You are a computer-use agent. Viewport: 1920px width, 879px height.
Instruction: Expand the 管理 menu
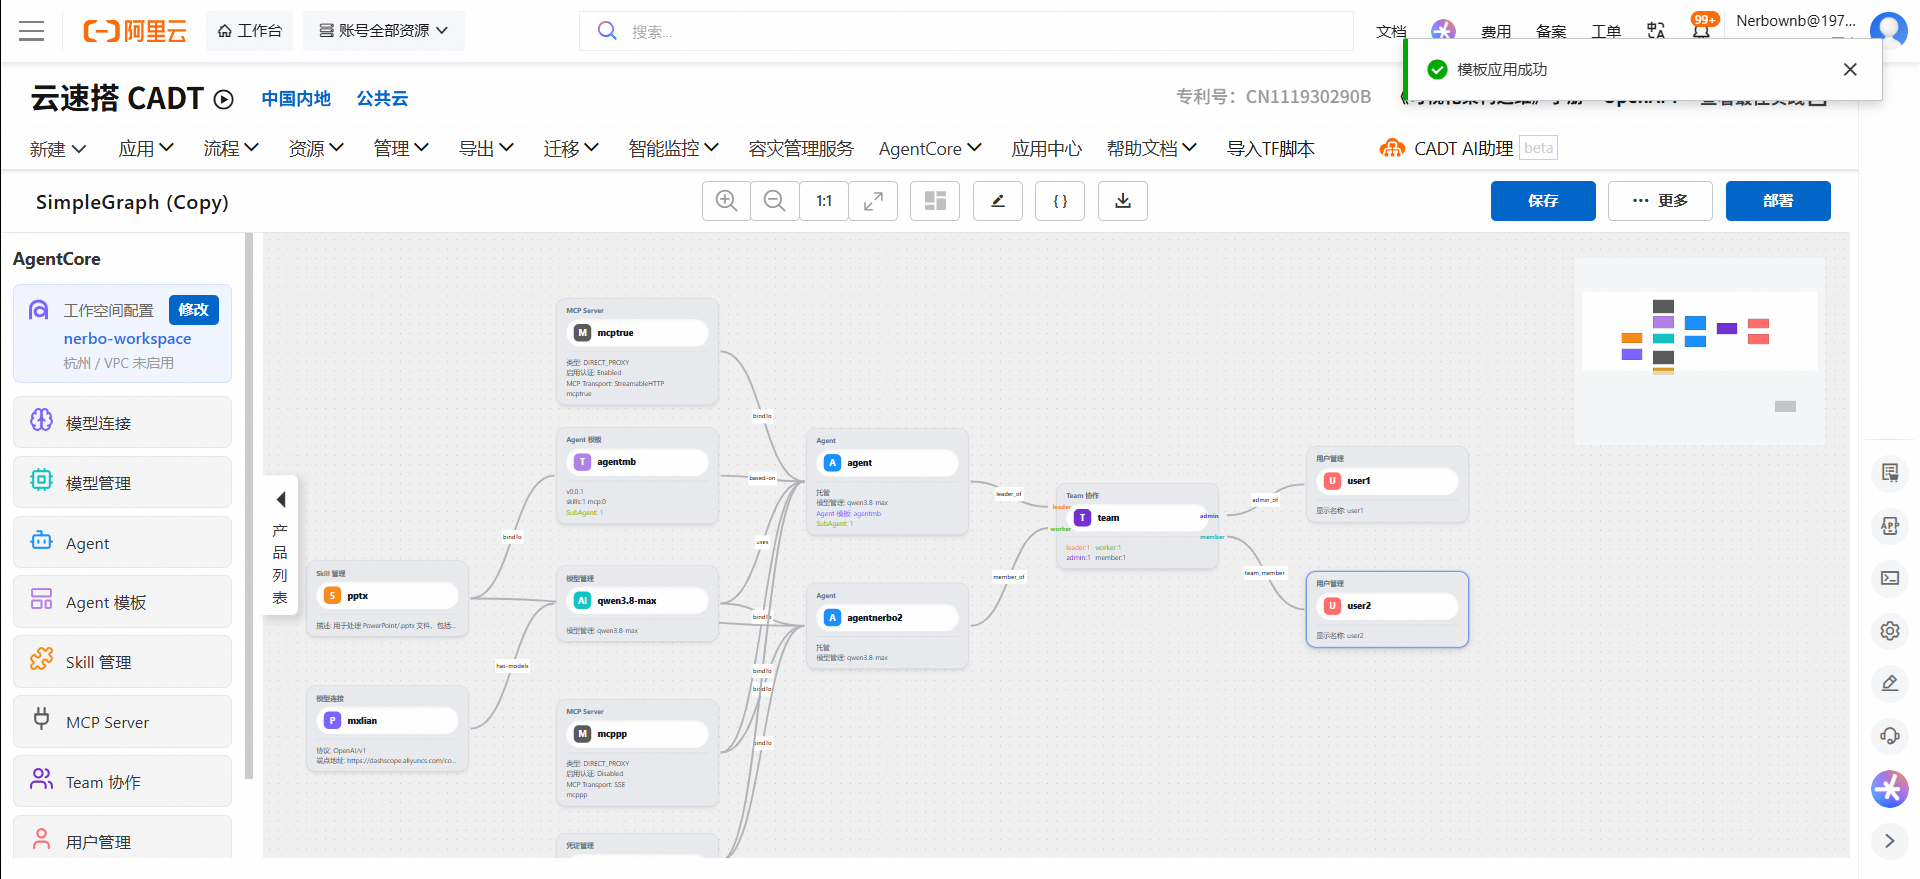401,149
